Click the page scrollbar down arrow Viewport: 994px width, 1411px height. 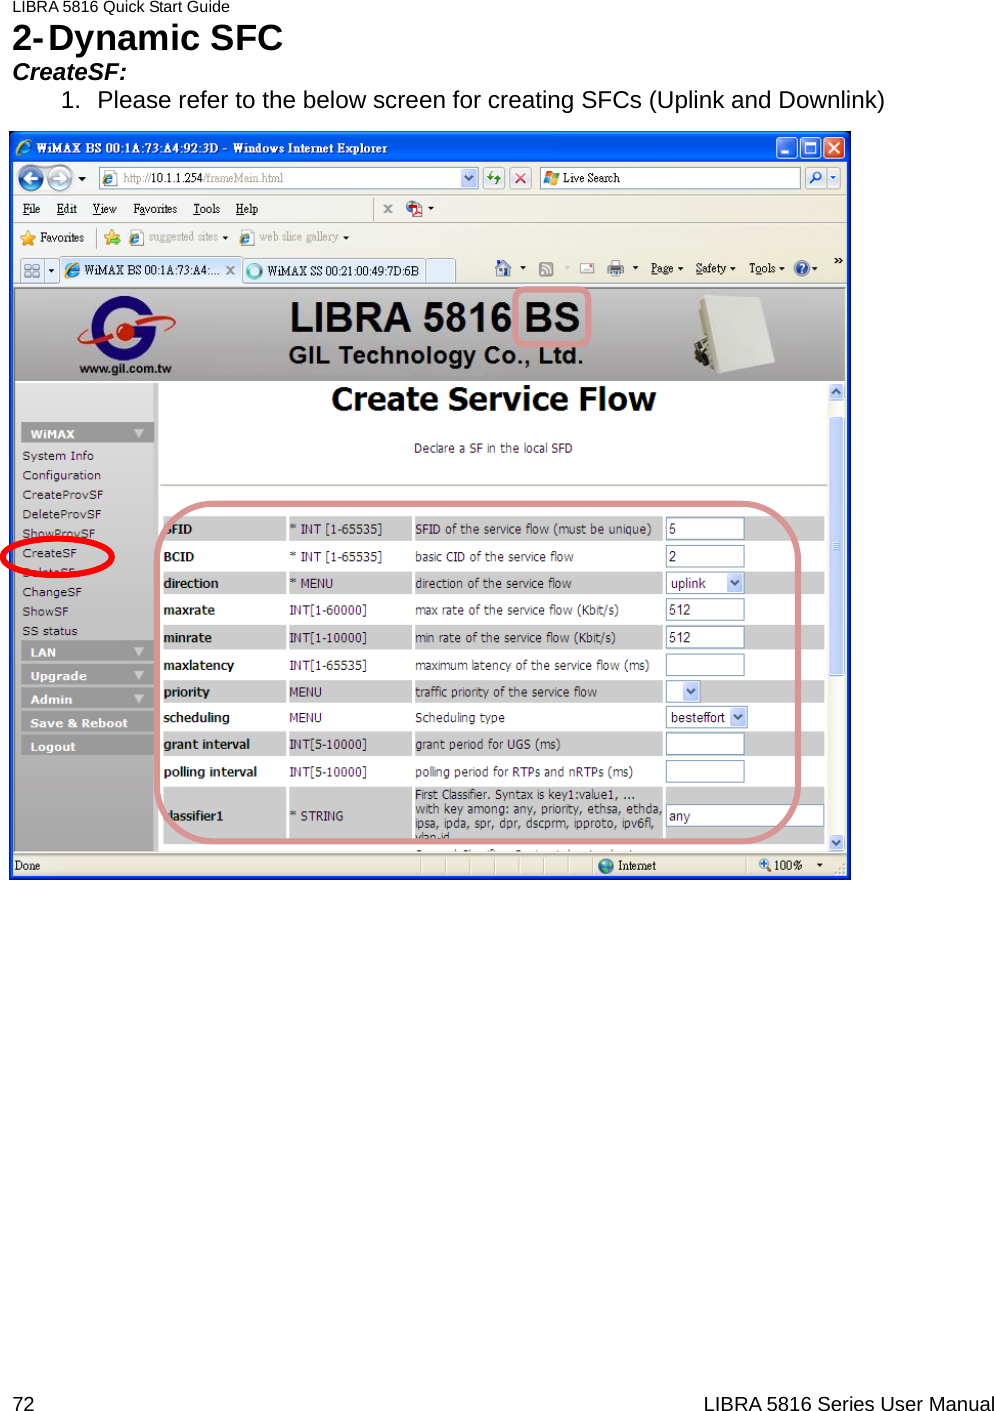tap(836, 843)
